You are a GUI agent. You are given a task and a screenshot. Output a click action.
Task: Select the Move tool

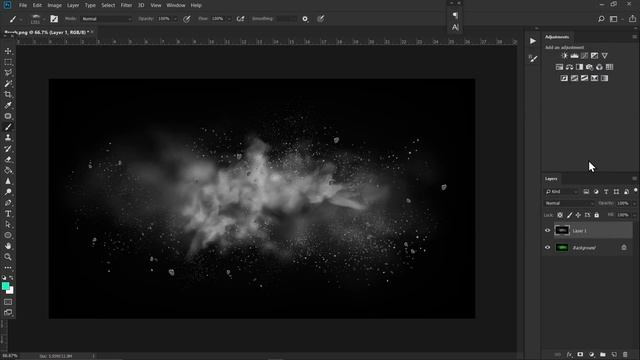coord(8,51)
